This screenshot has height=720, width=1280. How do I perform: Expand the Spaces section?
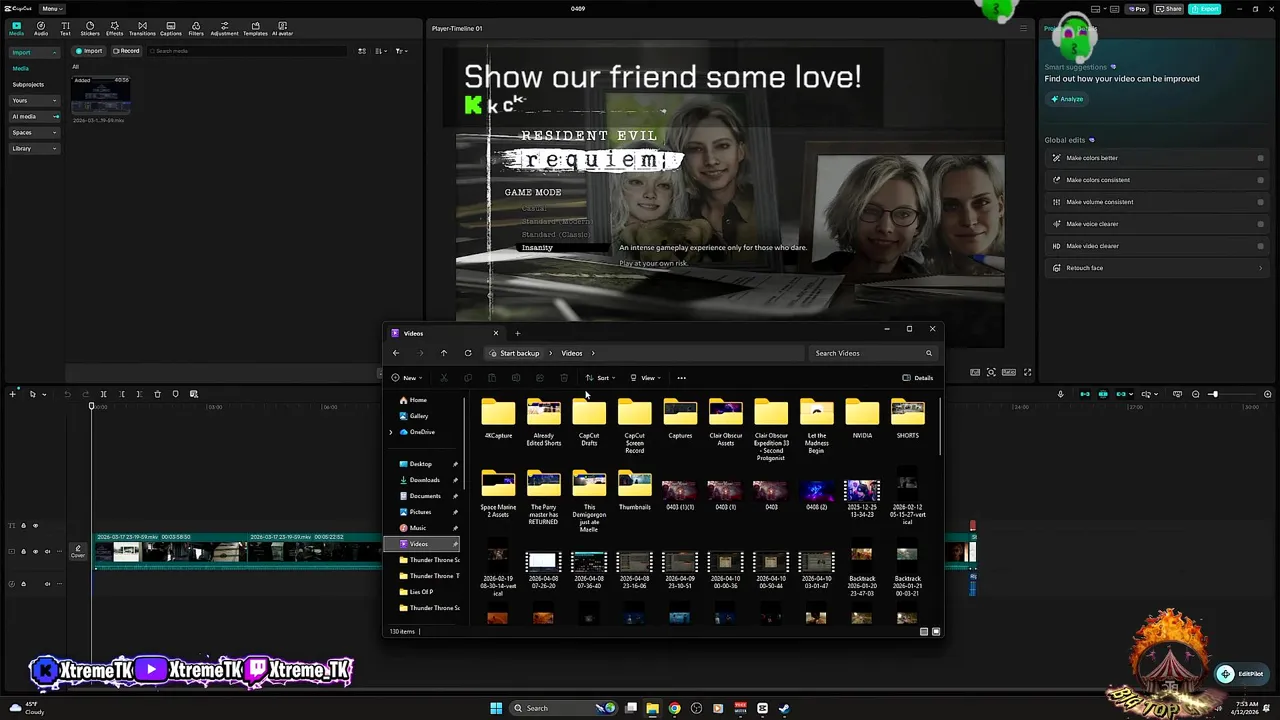[33, 132]
